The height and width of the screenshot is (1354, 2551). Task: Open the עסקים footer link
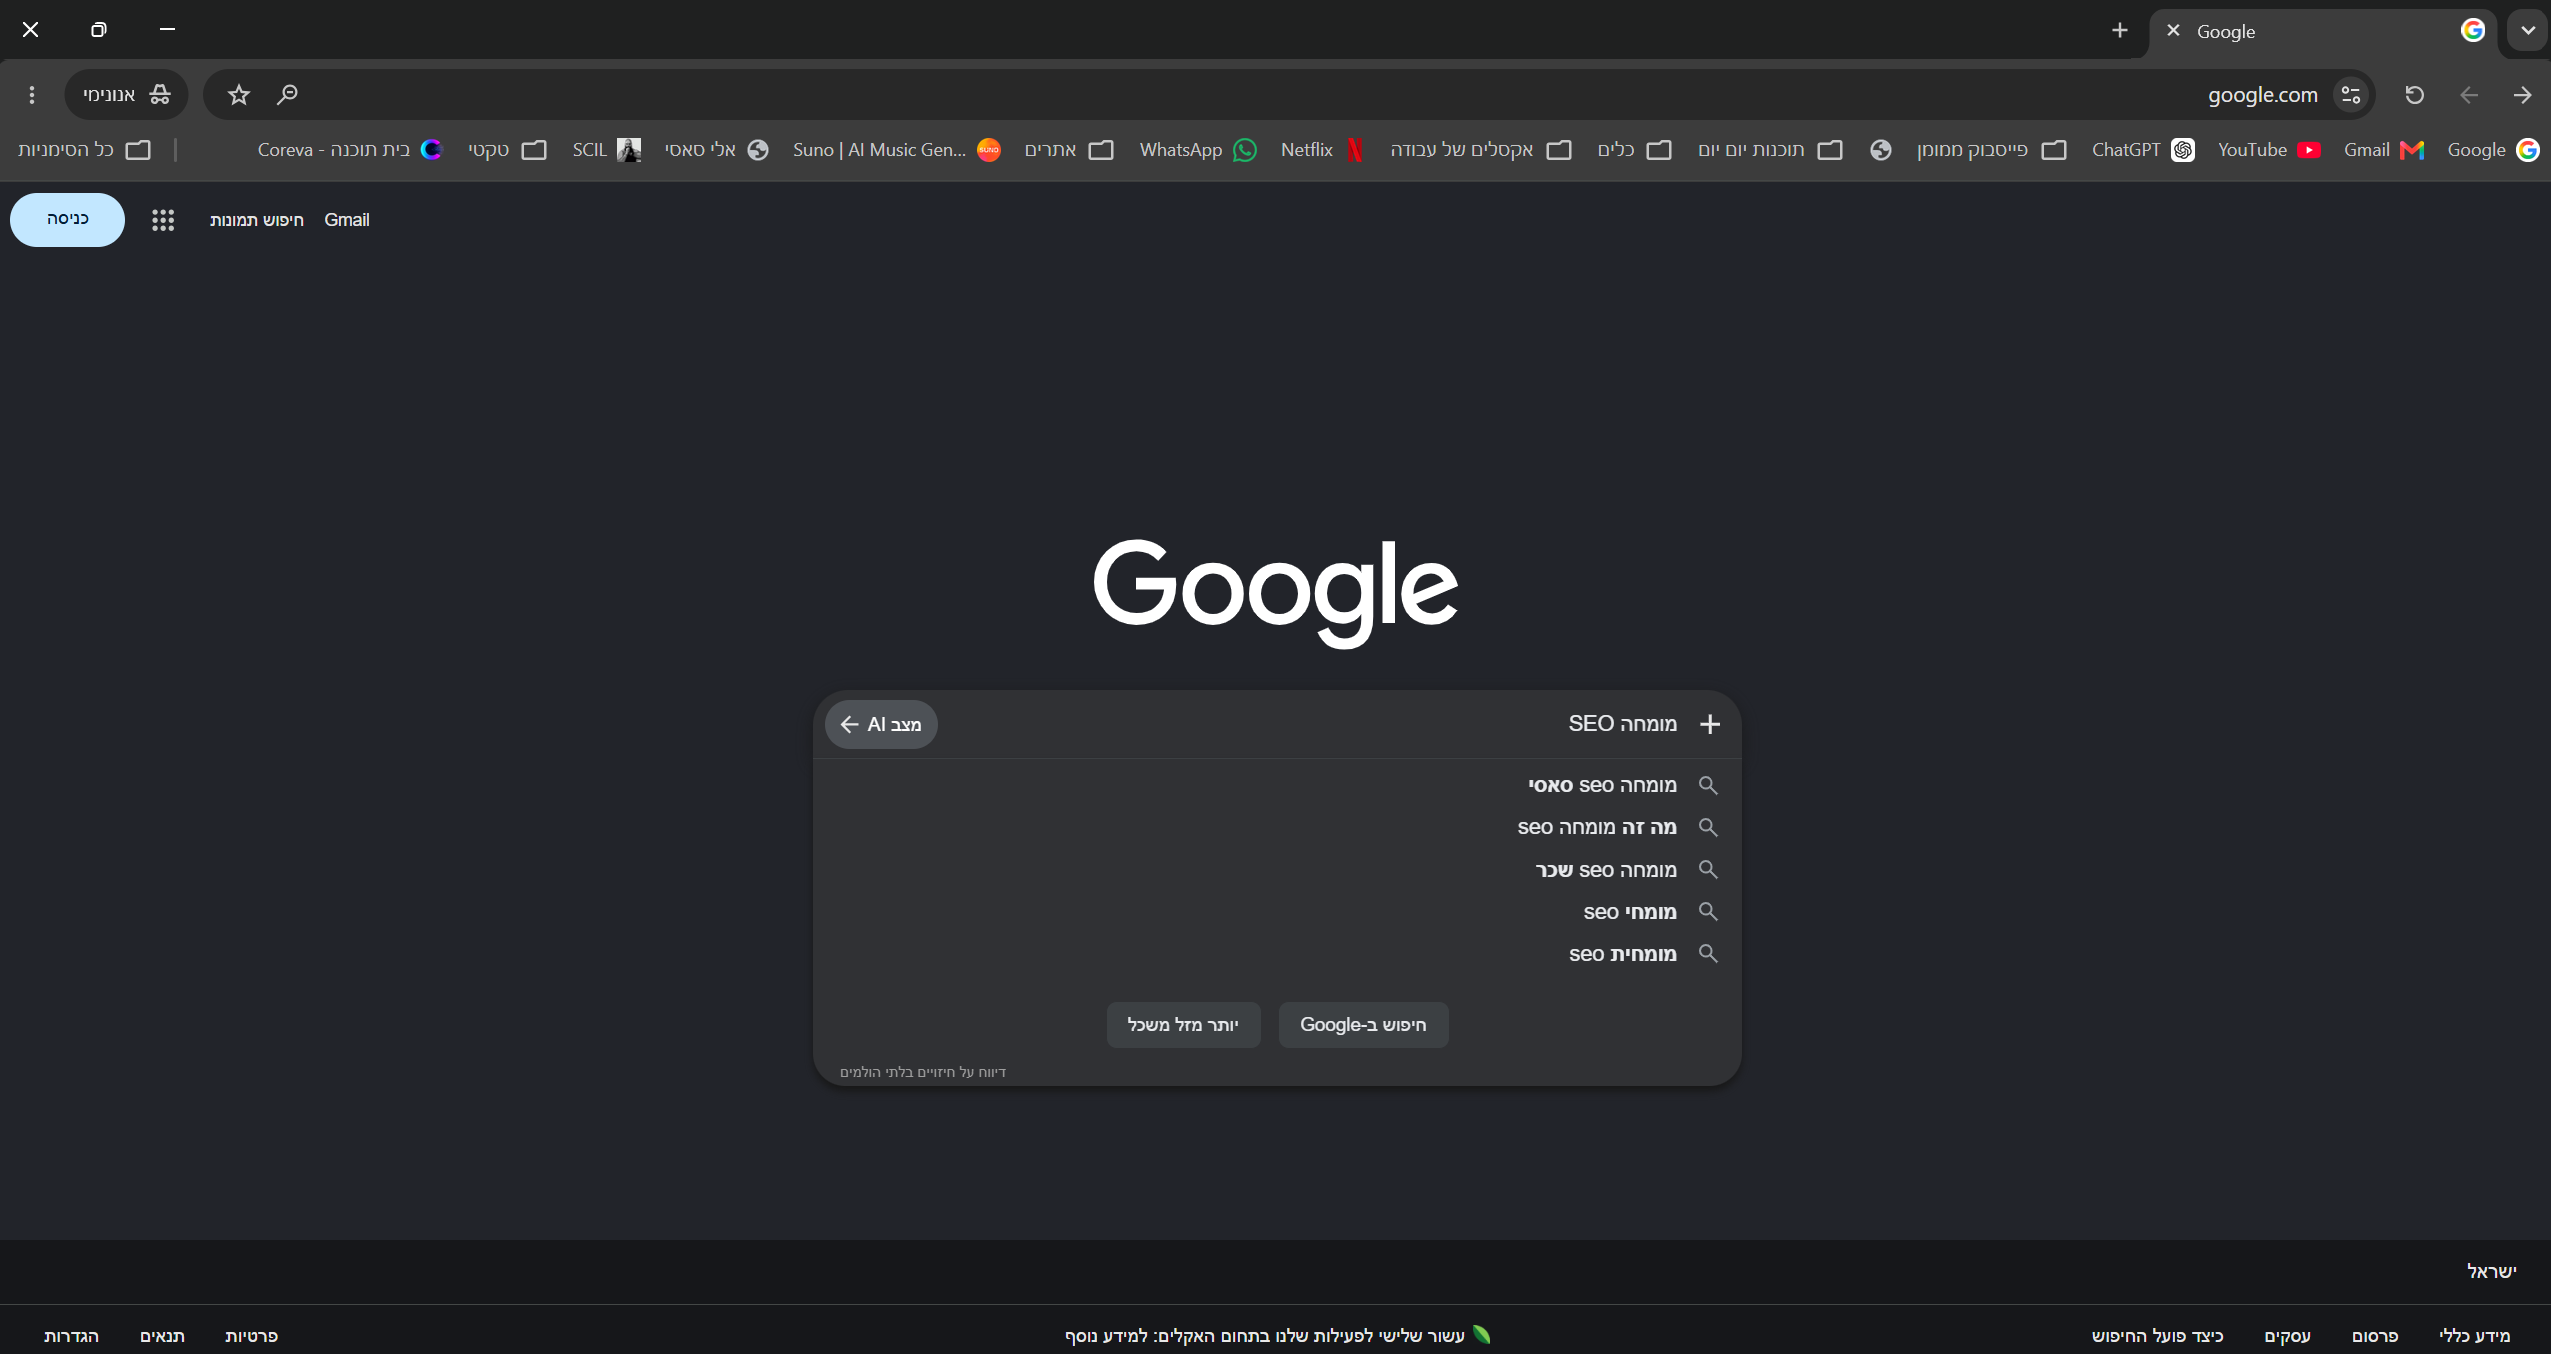tap(2287, 1336)
